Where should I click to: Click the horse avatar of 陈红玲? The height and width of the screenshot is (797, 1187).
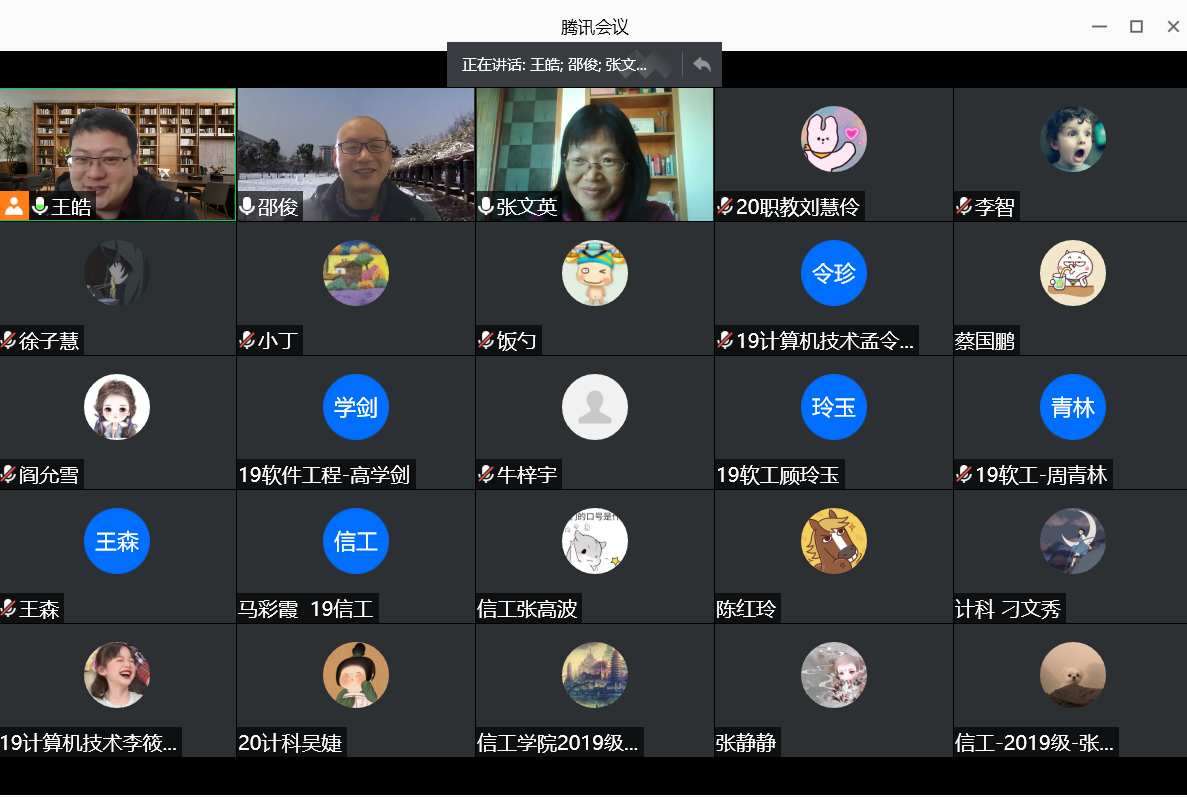coord(833,541)
